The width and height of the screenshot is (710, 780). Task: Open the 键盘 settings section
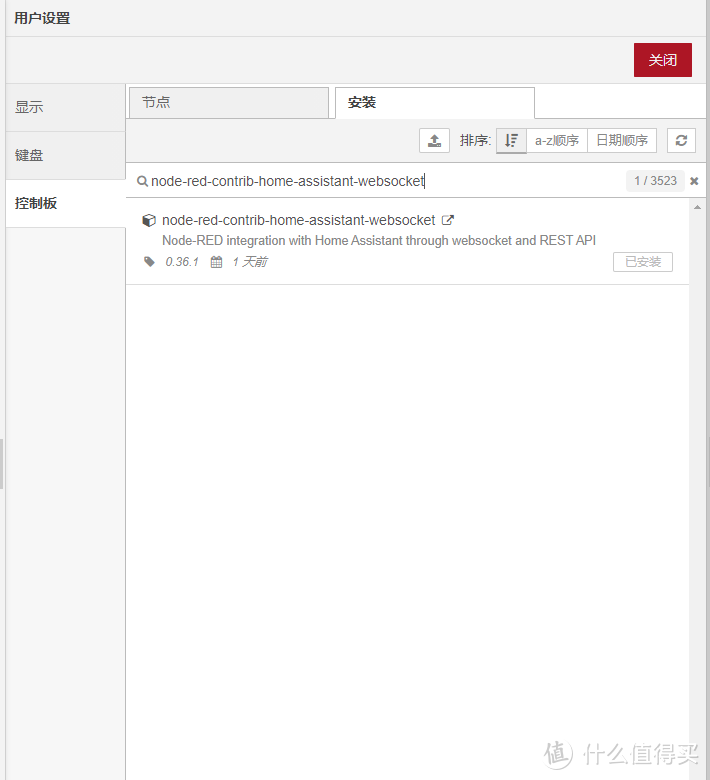point(65,156)
